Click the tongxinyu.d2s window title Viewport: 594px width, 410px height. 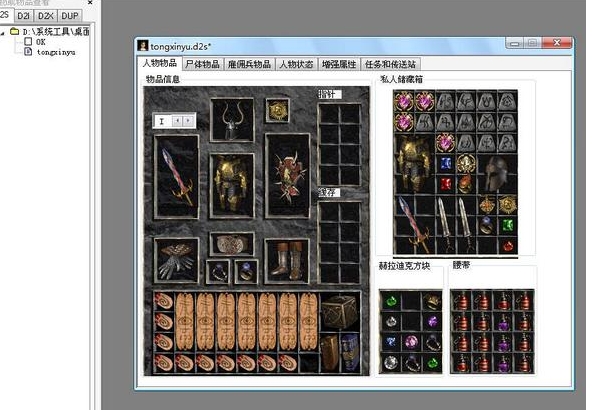click(x=181, y=46)
